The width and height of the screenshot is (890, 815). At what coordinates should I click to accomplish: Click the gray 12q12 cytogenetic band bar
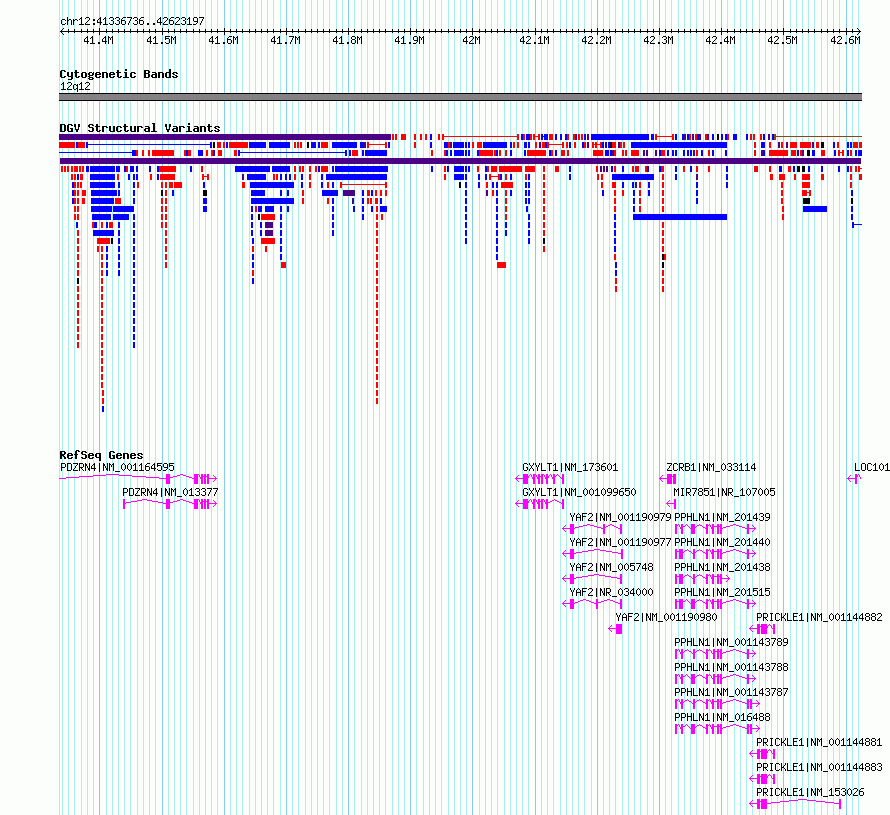click(460, 97)
